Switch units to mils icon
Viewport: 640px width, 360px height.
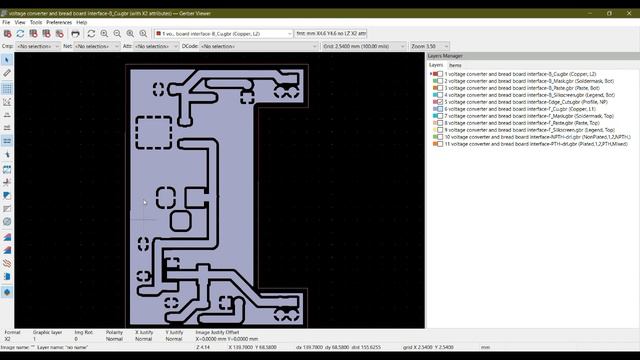7,128
